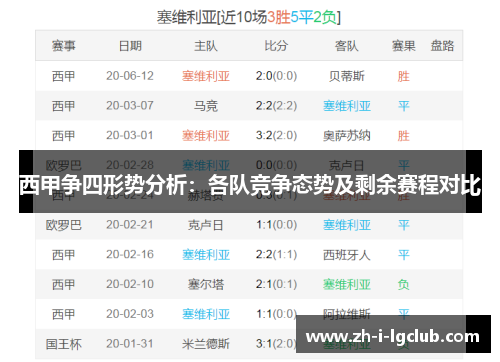This screenshot has height=362, width=500.
Task: Click home team 克卢日 in the 20-02-21 row
Action: pos(206,225)
